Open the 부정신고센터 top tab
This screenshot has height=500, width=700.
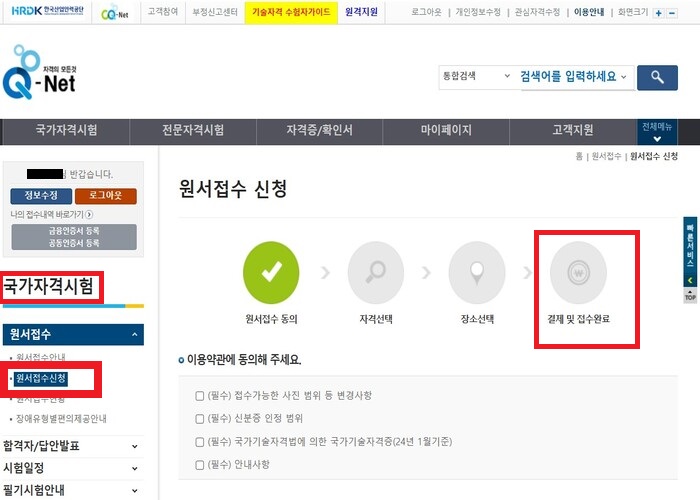point(215,12)
